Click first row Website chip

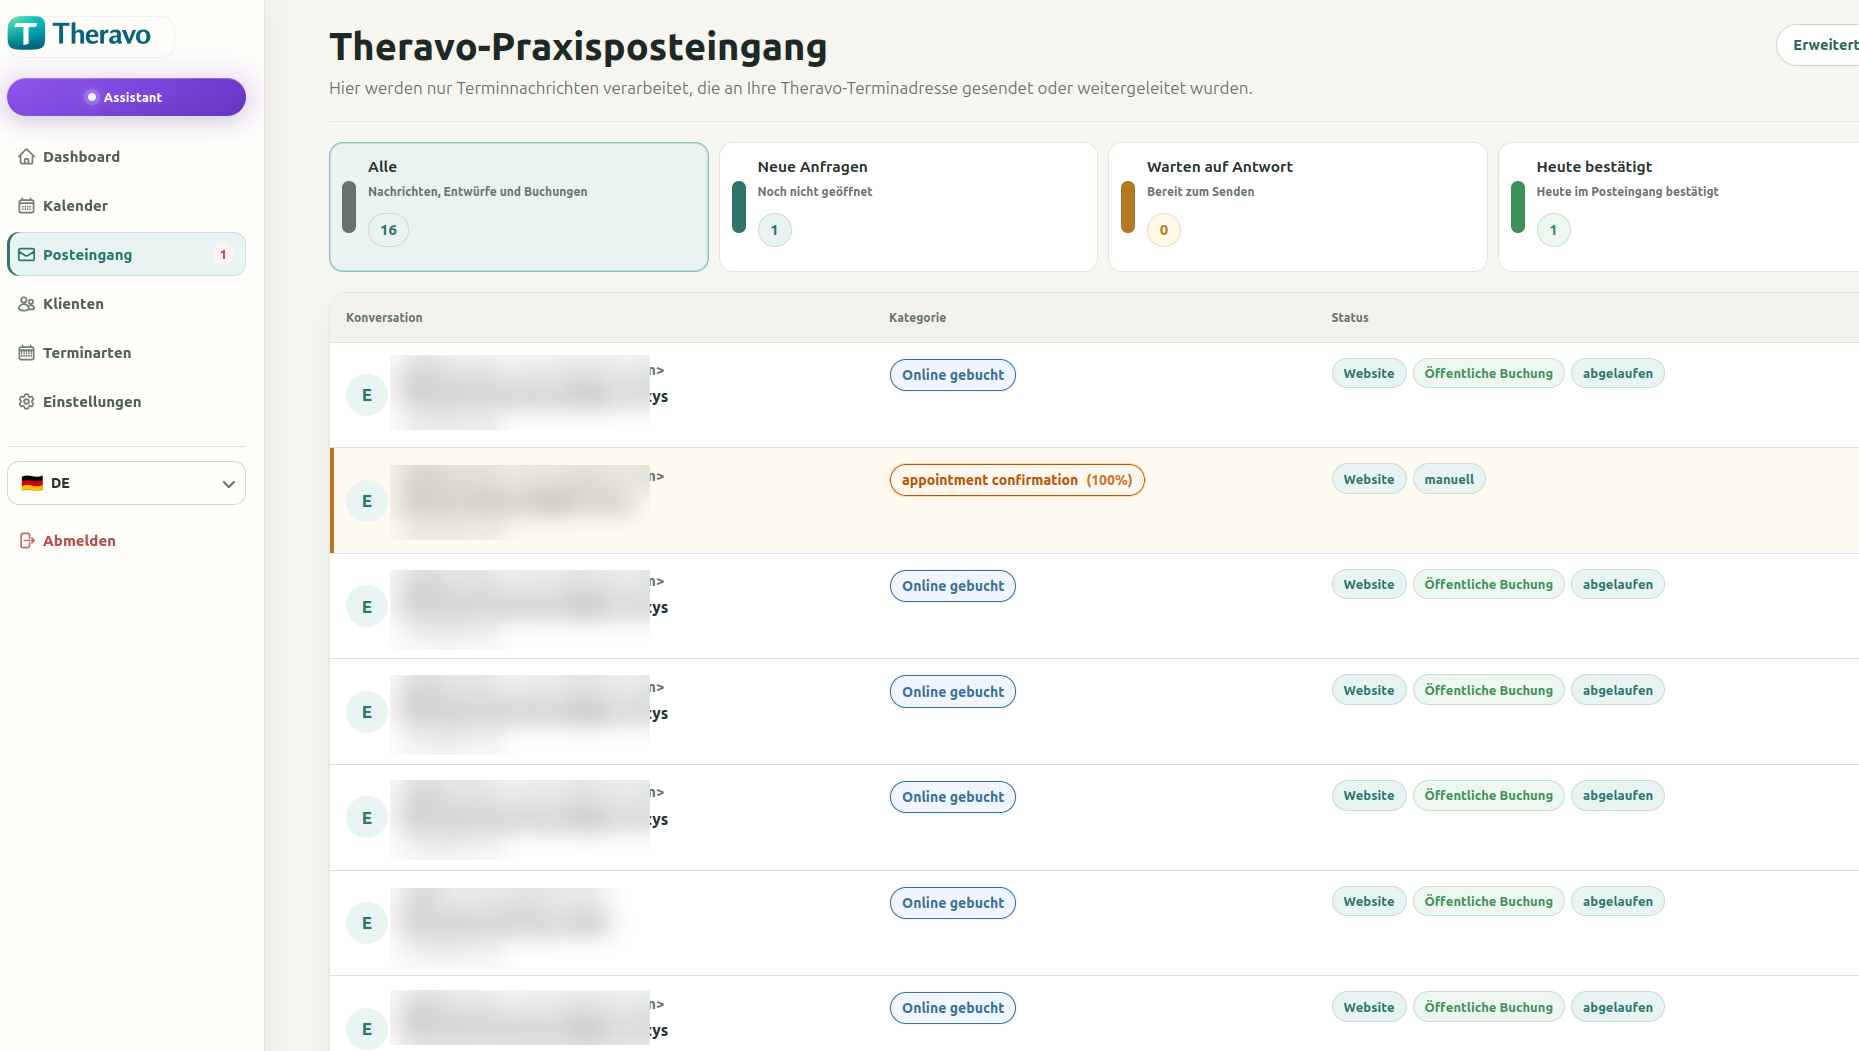click(x=1369, y=374)
